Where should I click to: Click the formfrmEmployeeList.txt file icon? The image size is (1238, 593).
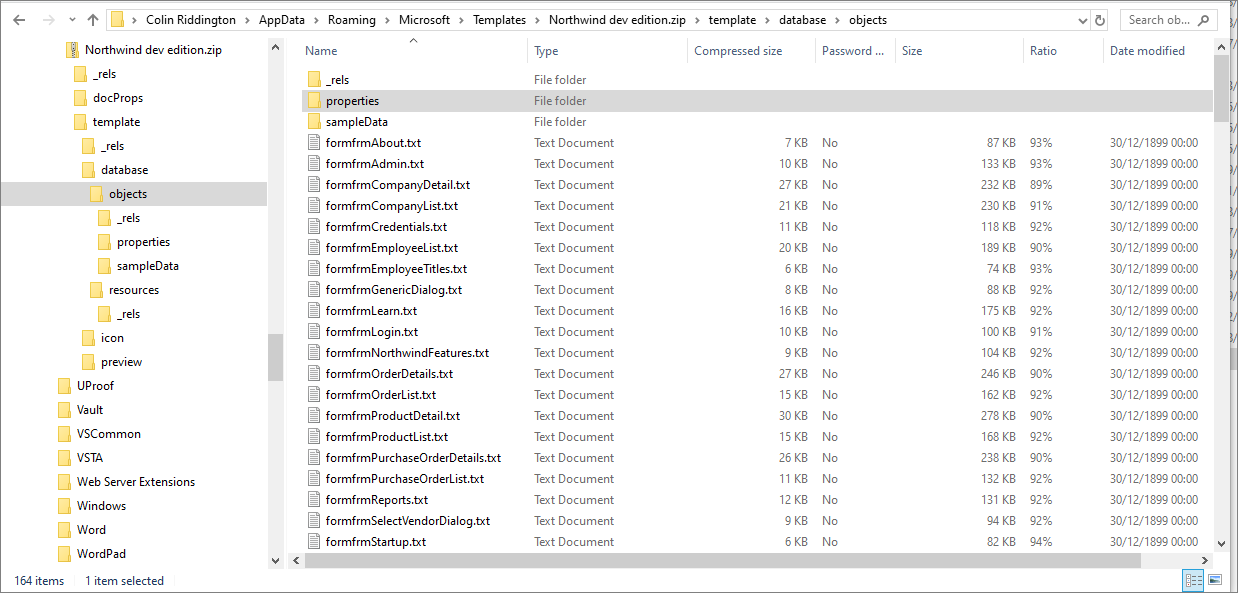314,248
